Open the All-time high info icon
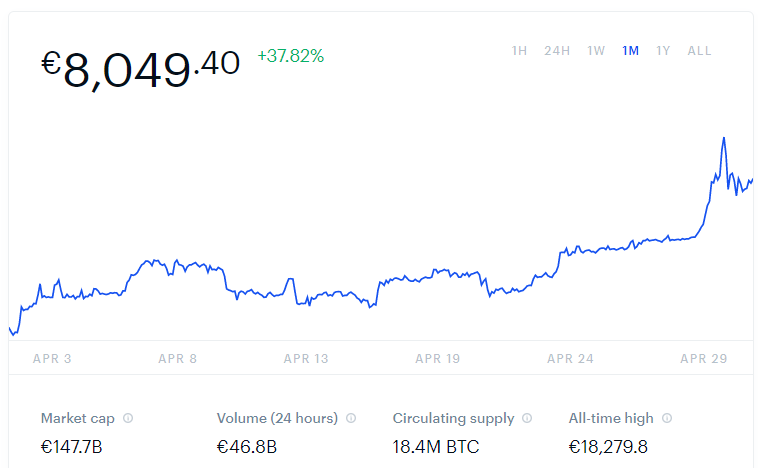 pos(667,418)
